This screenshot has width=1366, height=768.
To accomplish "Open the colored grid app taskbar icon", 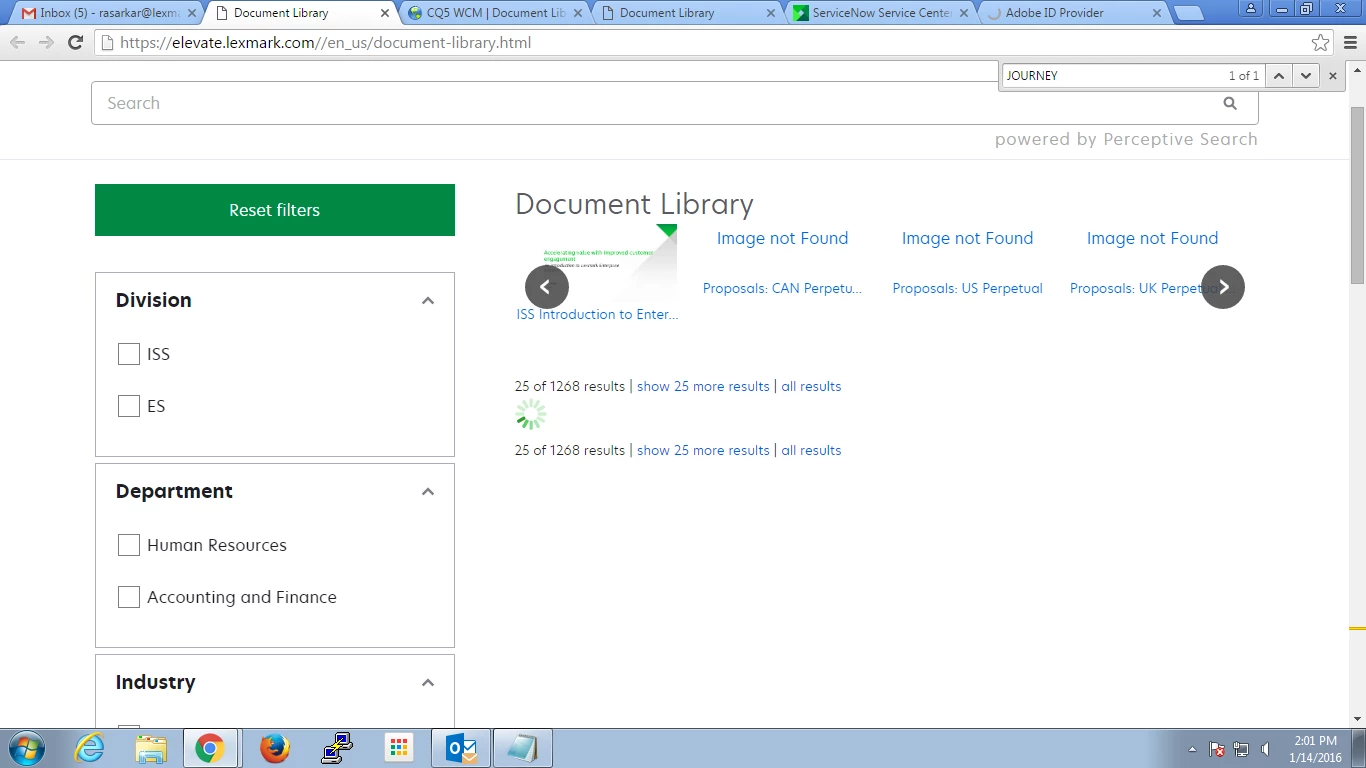I will tap(399, 748).
